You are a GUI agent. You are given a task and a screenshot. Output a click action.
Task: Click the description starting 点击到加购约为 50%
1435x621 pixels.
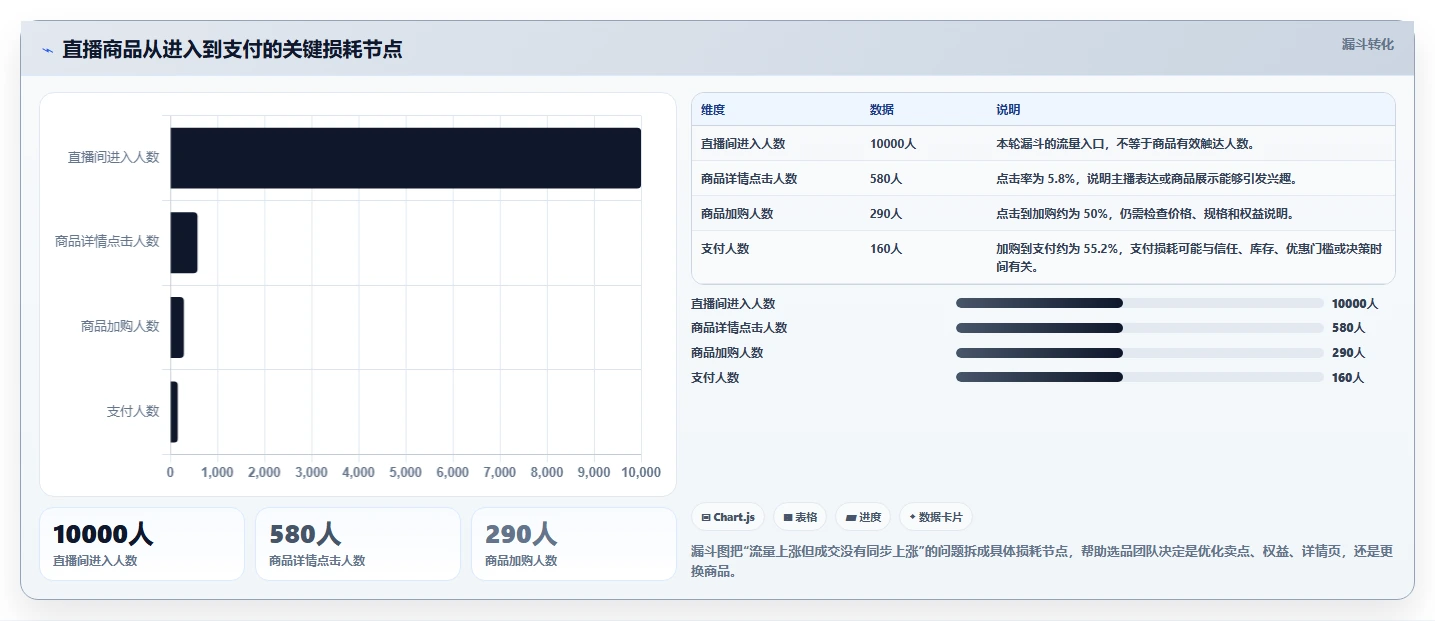coord(1145,214)
